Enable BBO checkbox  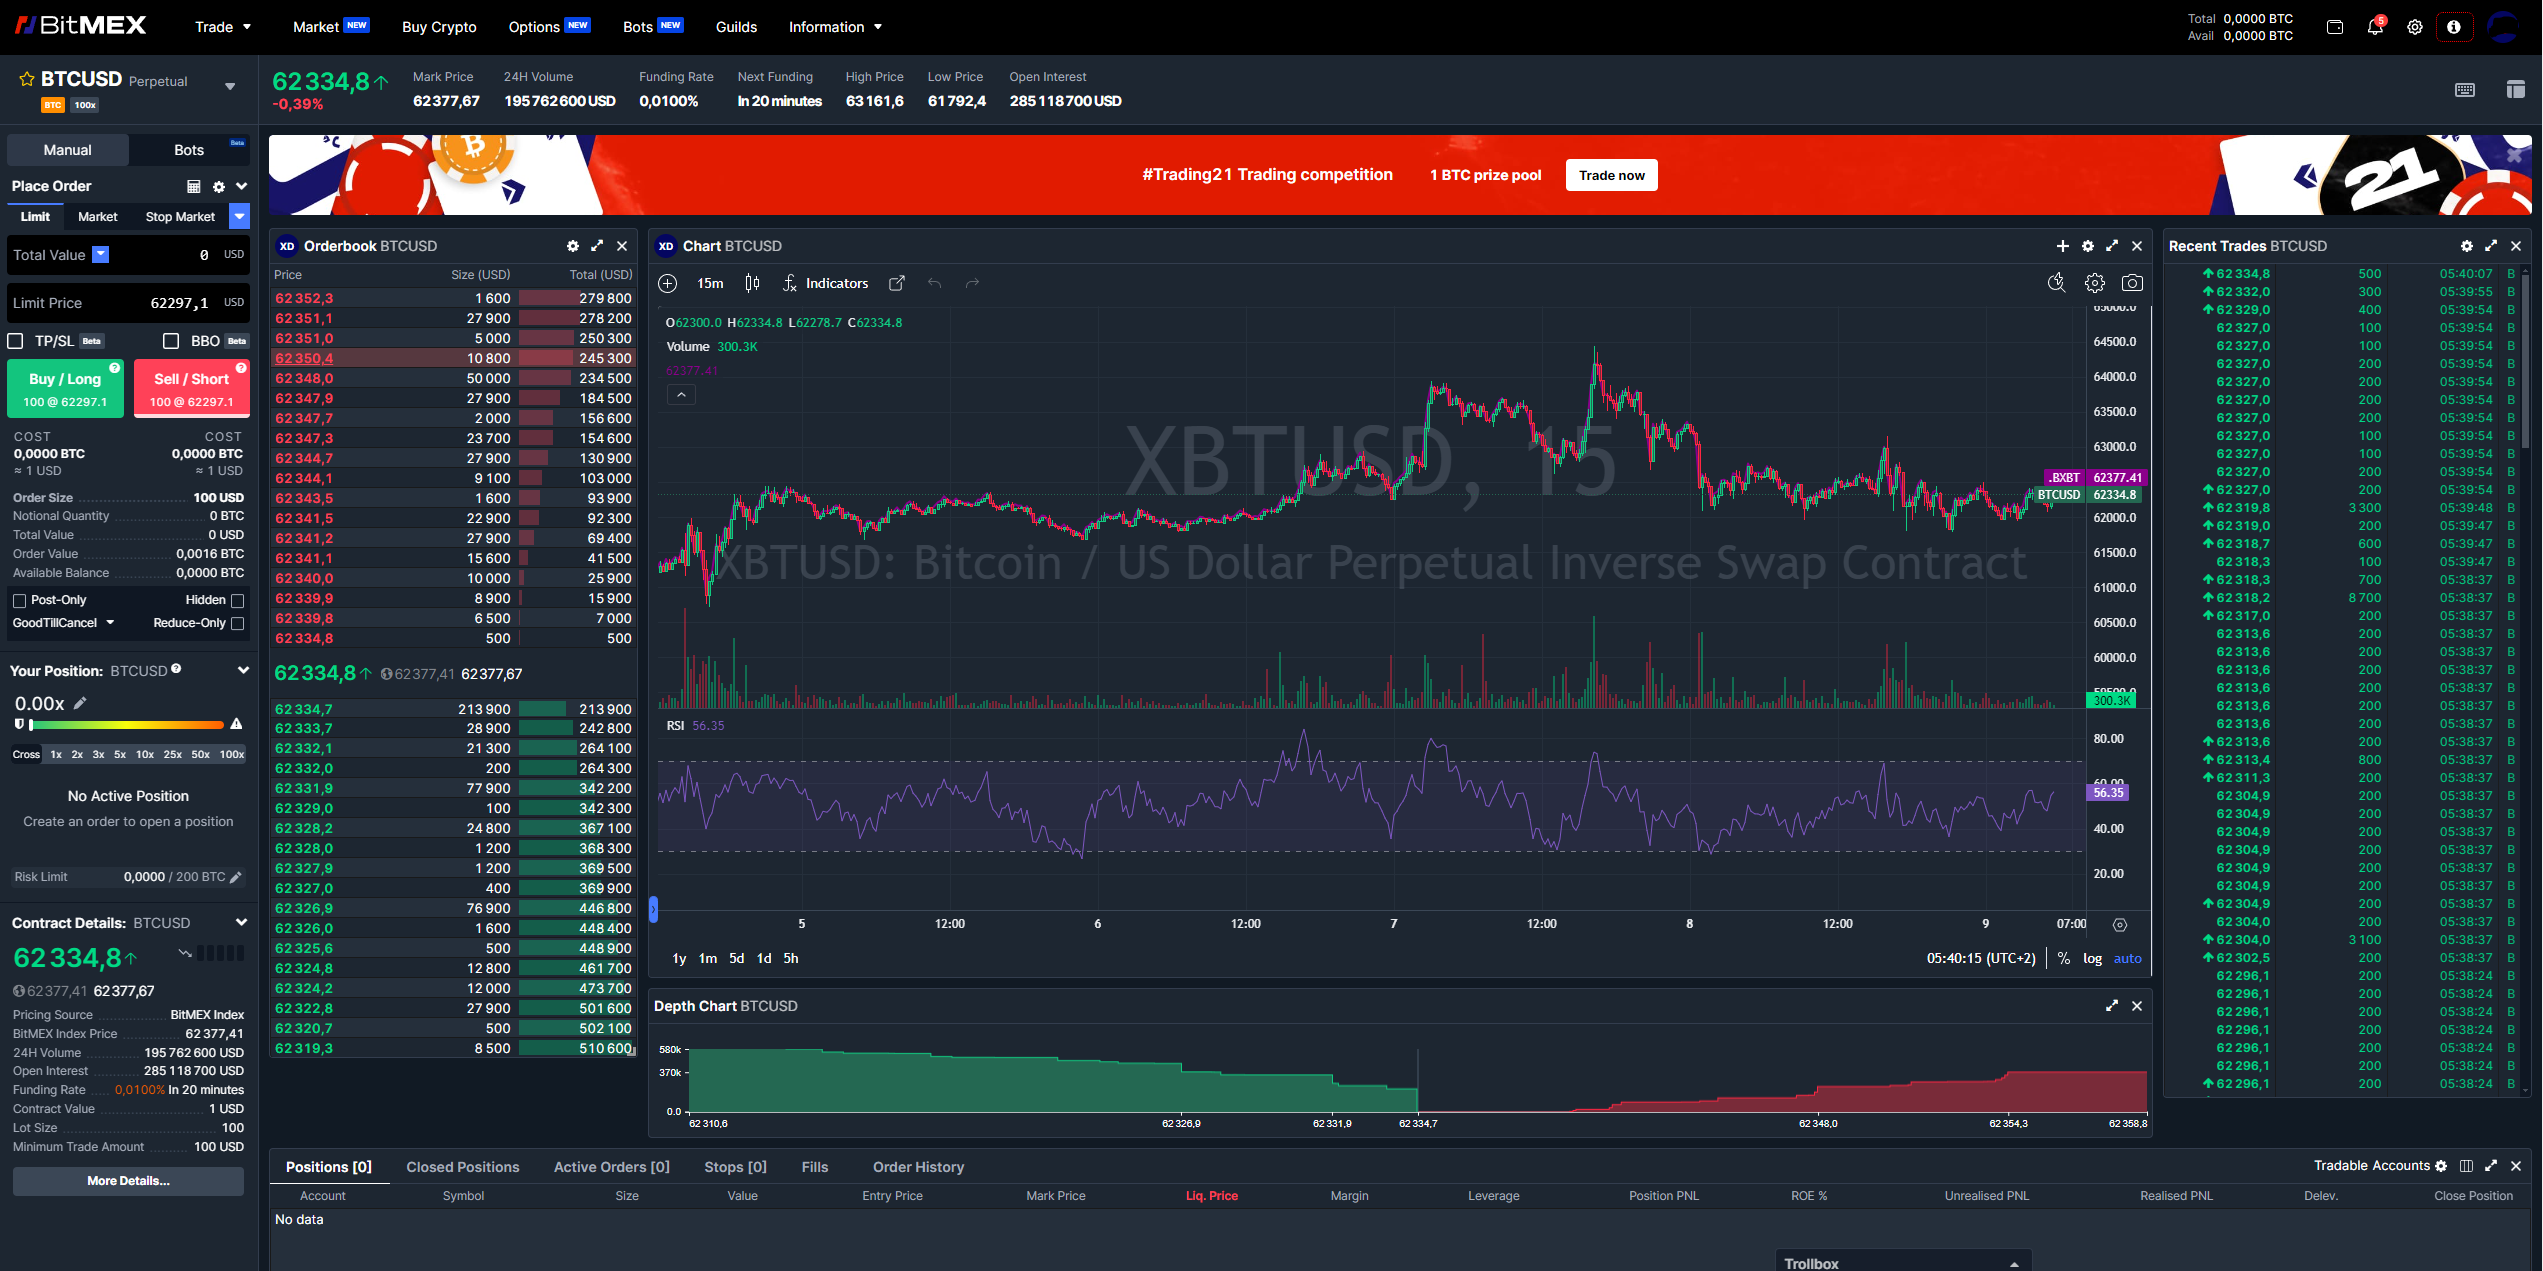tap(171, 341)
